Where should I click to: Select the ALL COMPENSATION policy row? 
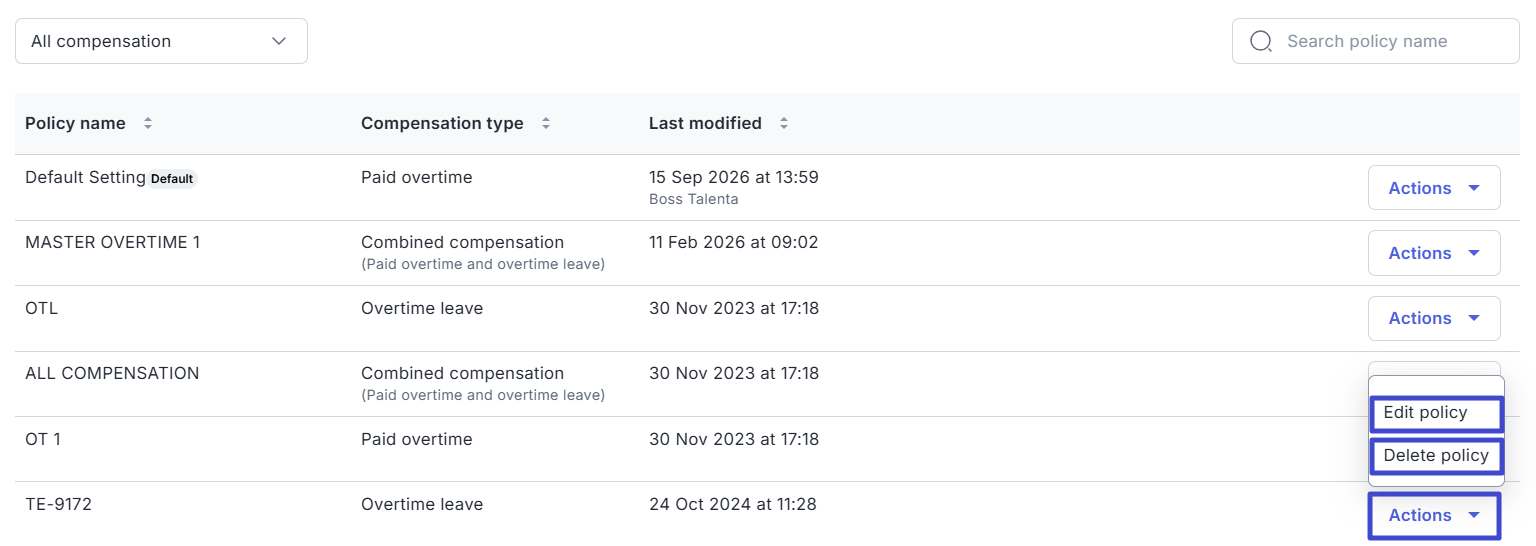[767, 384]
